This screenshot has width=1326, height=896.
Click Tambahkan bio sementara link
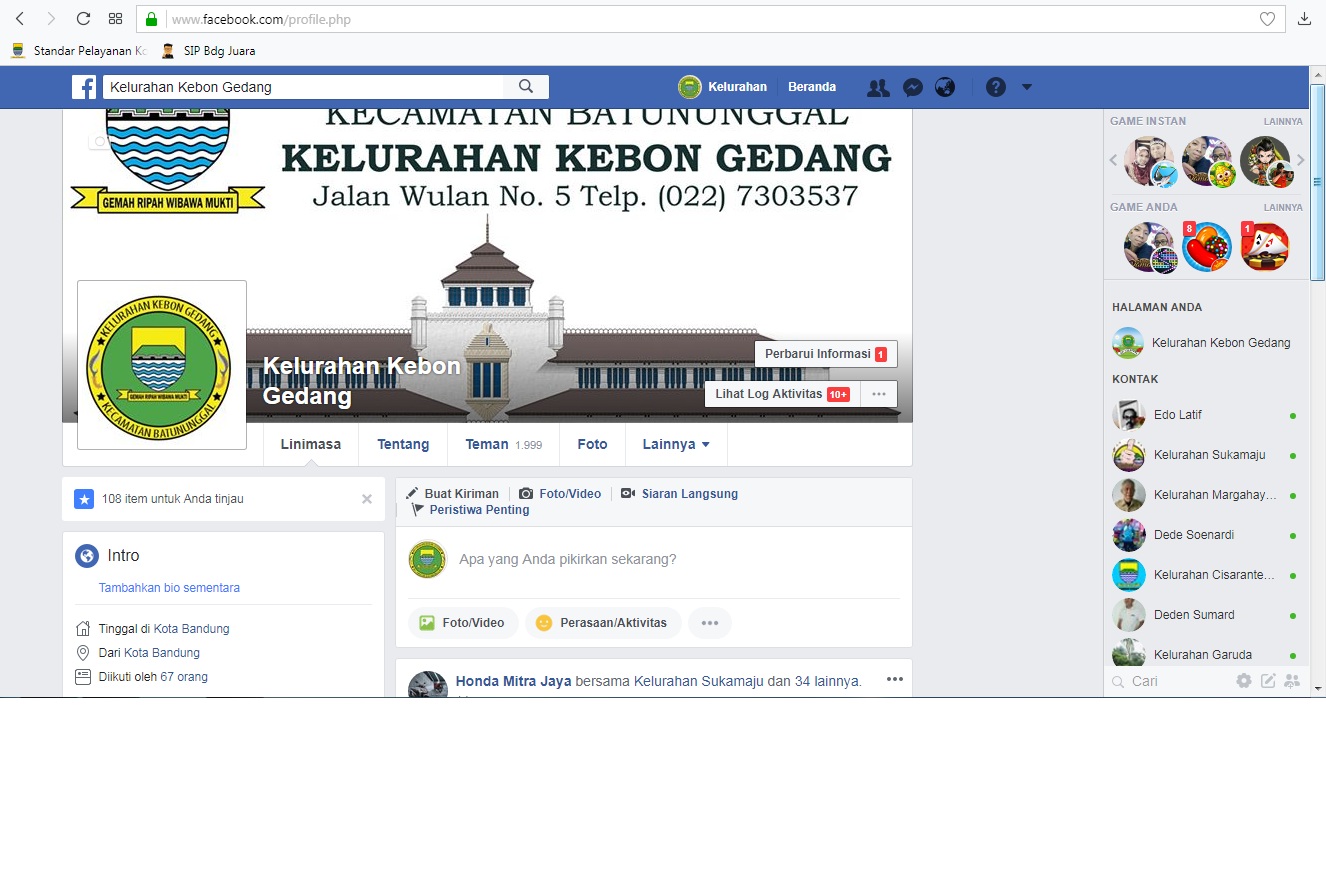169,588
